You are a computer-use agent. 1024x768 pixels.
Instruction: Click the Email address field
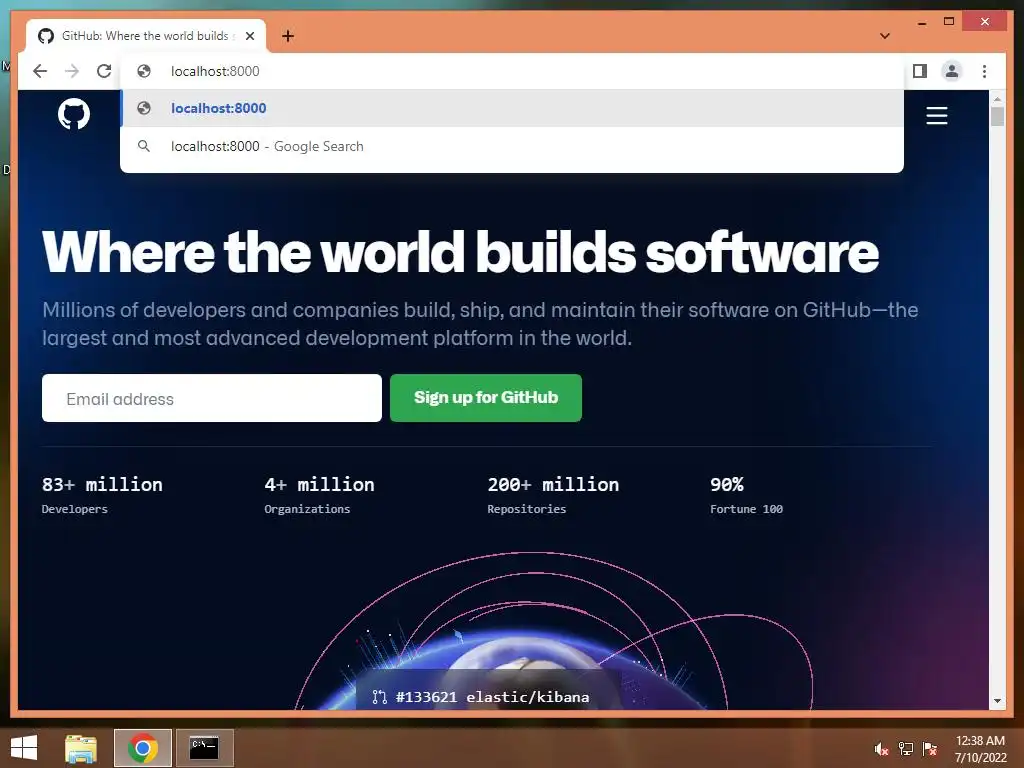(x=212, y=398)
